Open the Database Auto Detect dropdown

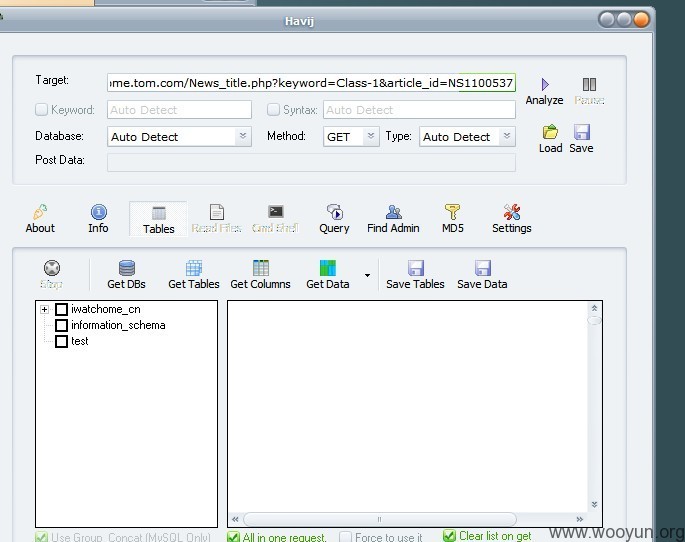243,136
